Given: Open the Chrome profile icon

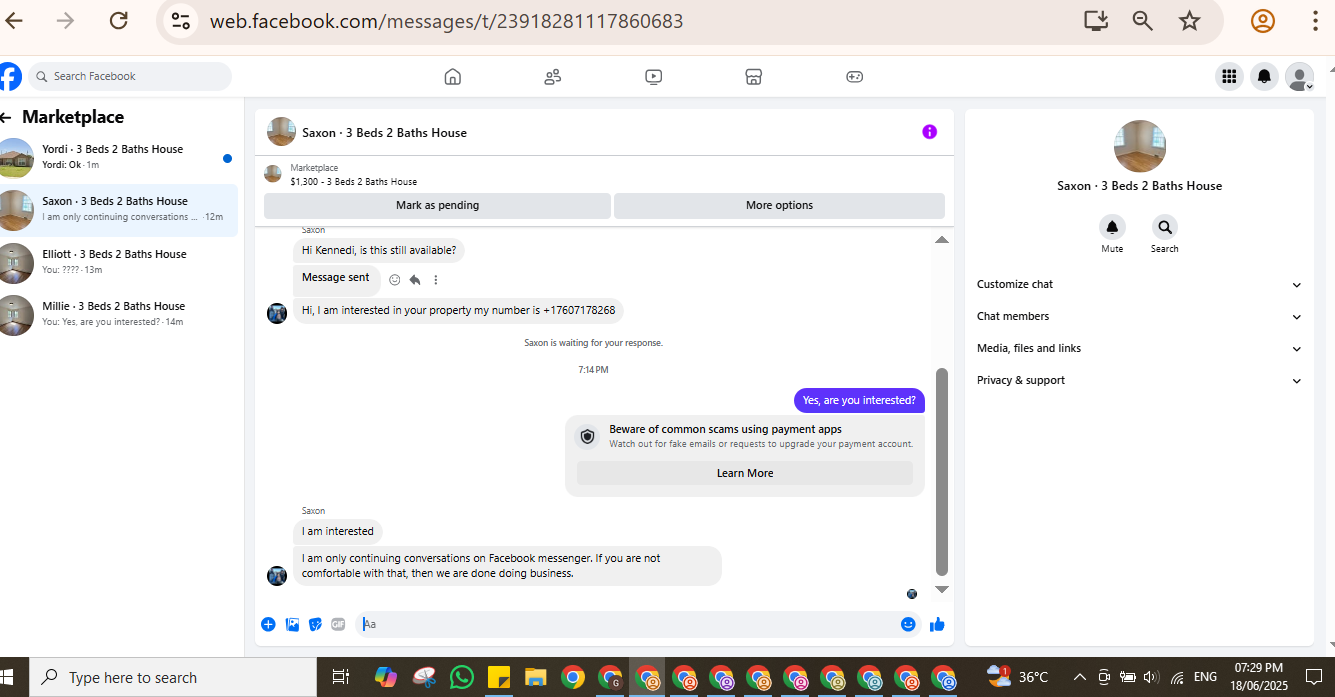Looking at the screenshot, I should point(1263,20).
